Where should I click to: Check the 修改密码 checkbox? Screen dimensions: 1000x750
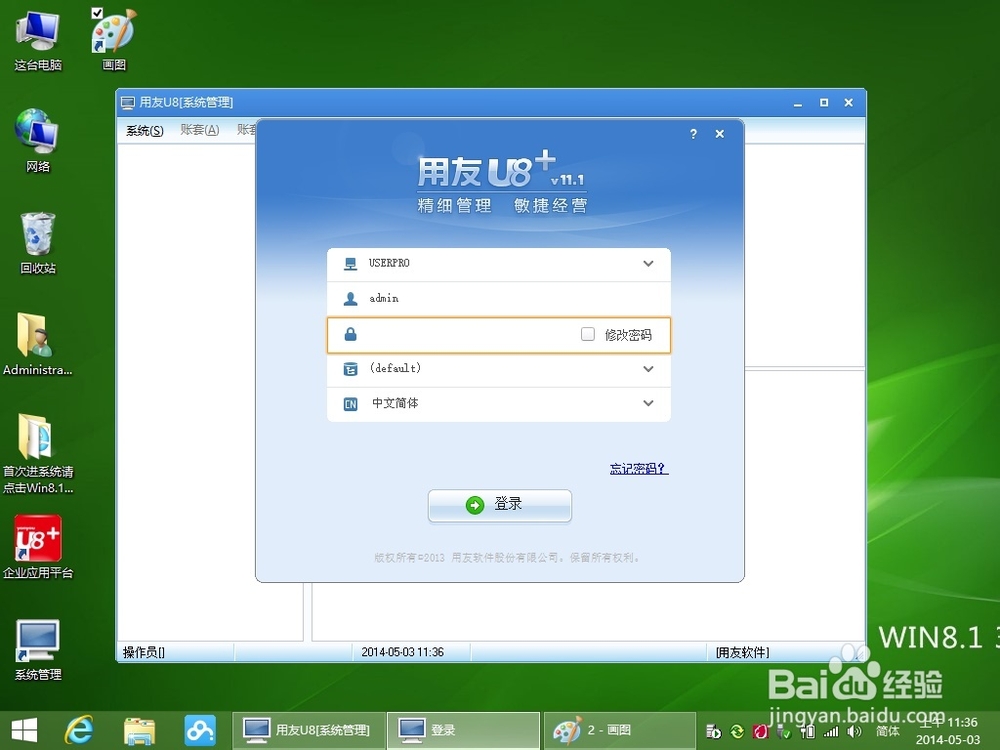587,334
